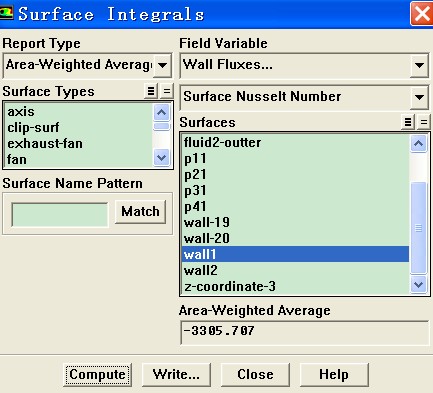This screenshot has width=433, height=393.
Task: Select fluid2-outter in Surfaces list
Action: 295,143
